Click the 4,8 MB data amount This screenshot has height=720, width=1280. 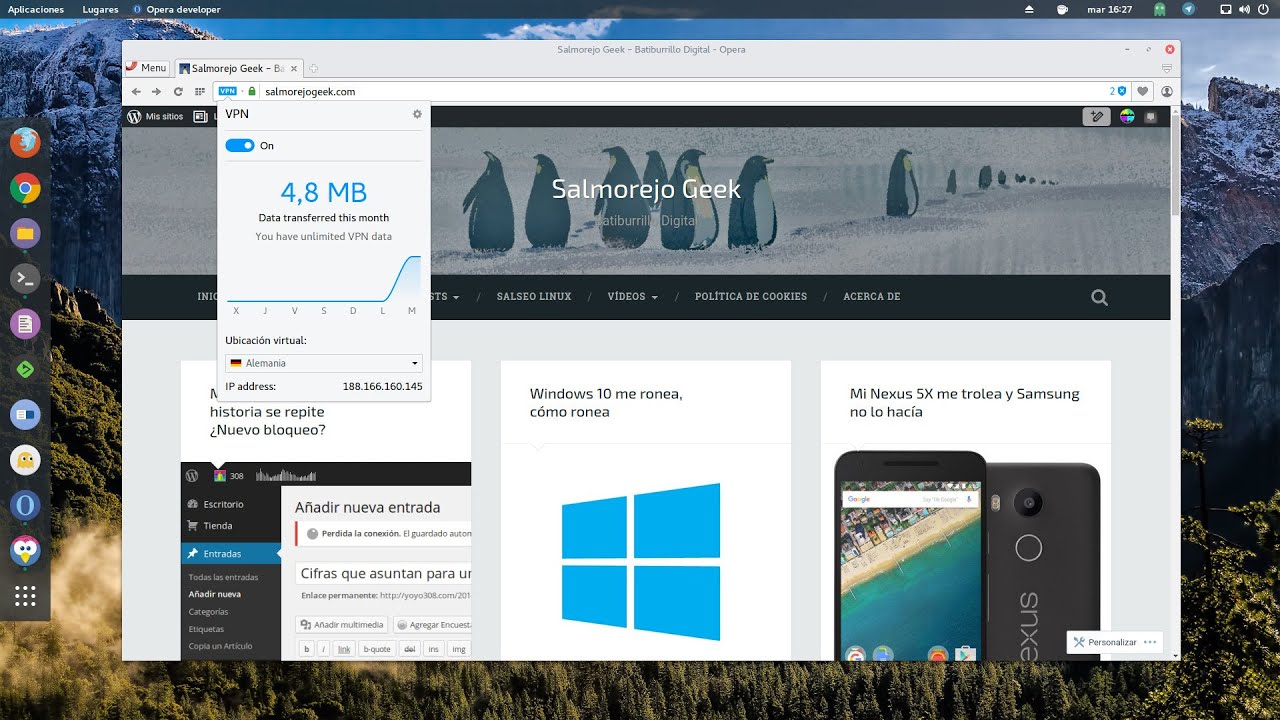click(323, 192)
